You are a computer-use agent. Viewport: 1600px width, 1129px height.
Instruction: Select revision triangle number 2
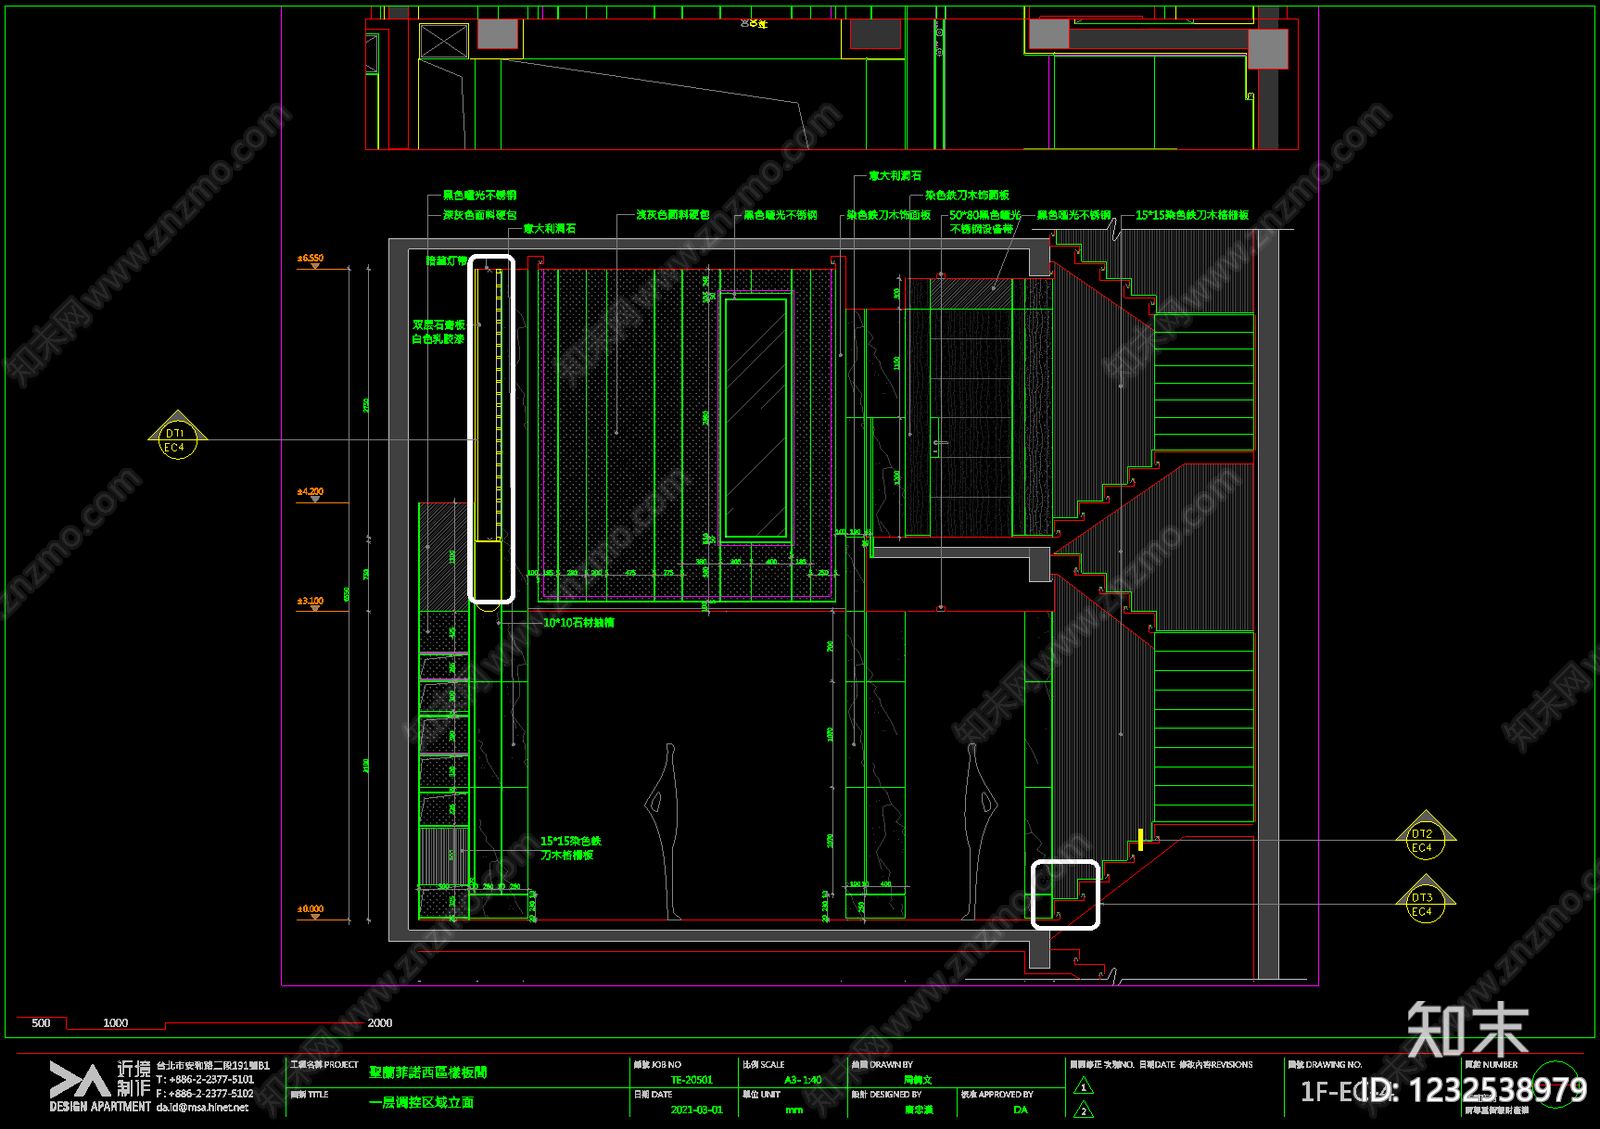1083,1109
